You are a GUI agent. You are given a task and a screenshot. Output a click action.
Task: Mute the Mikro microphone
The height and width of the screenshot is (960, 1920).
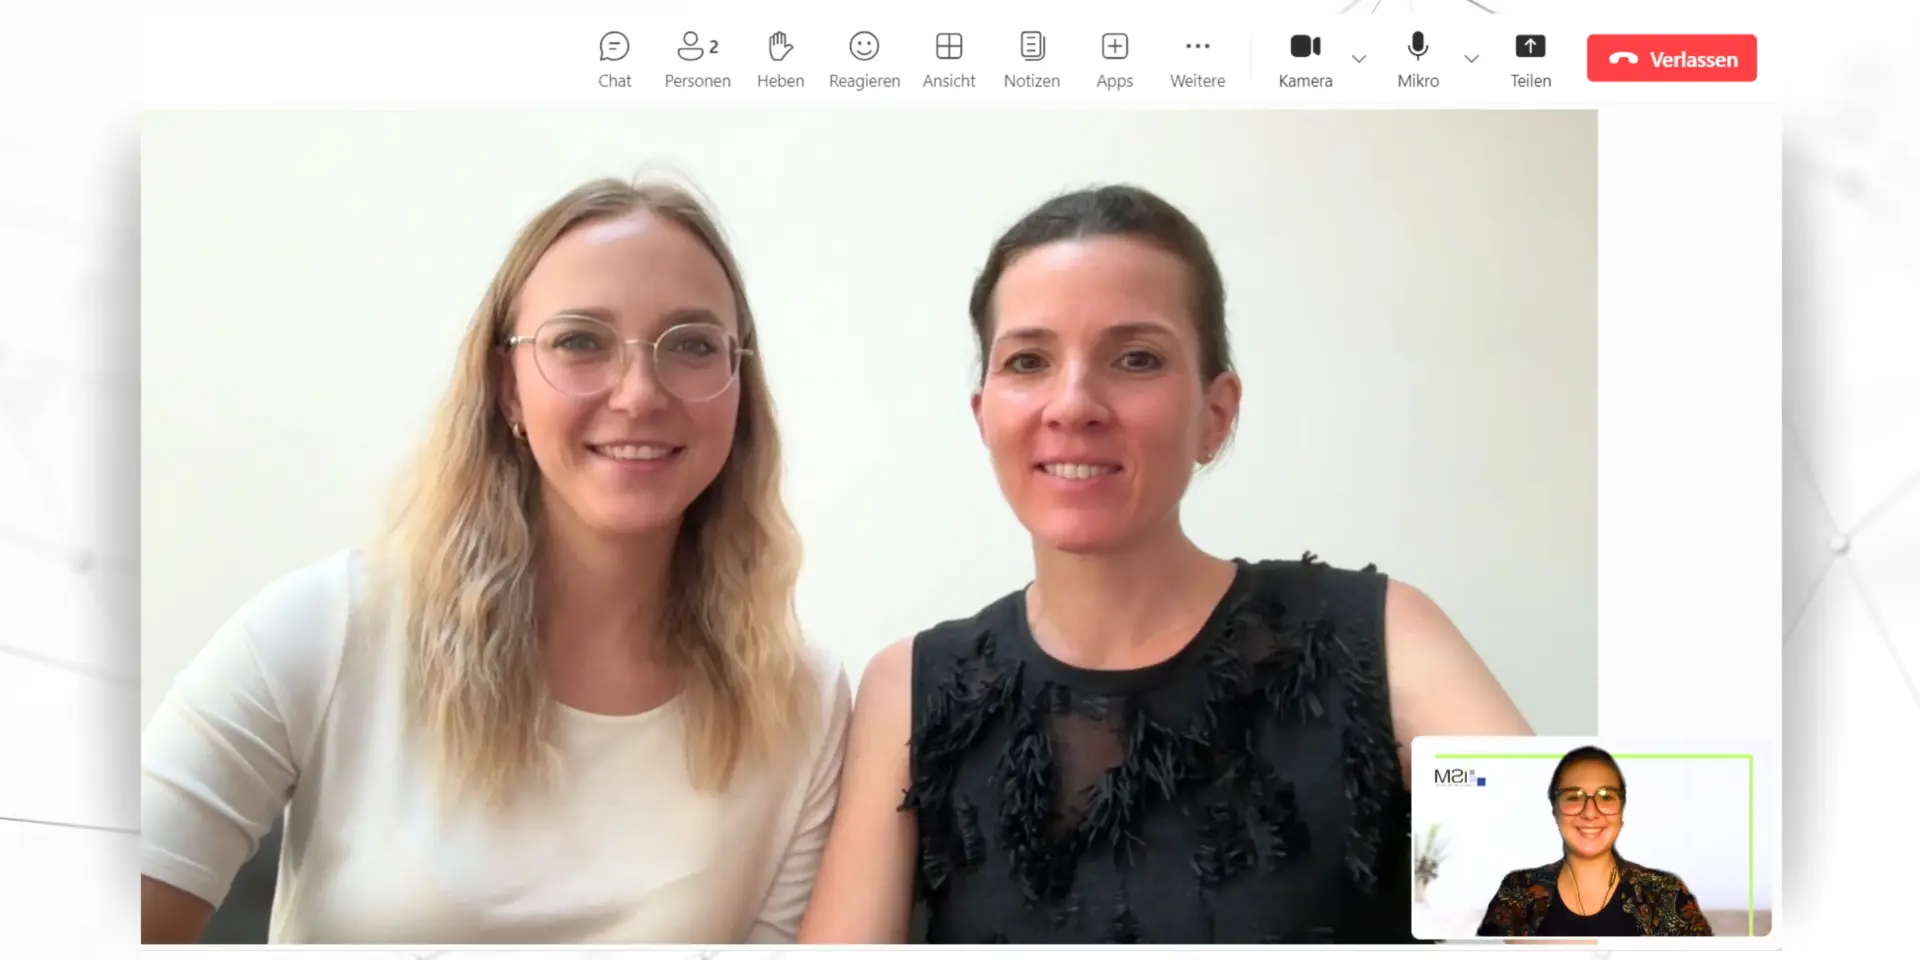coord(1418,59)
